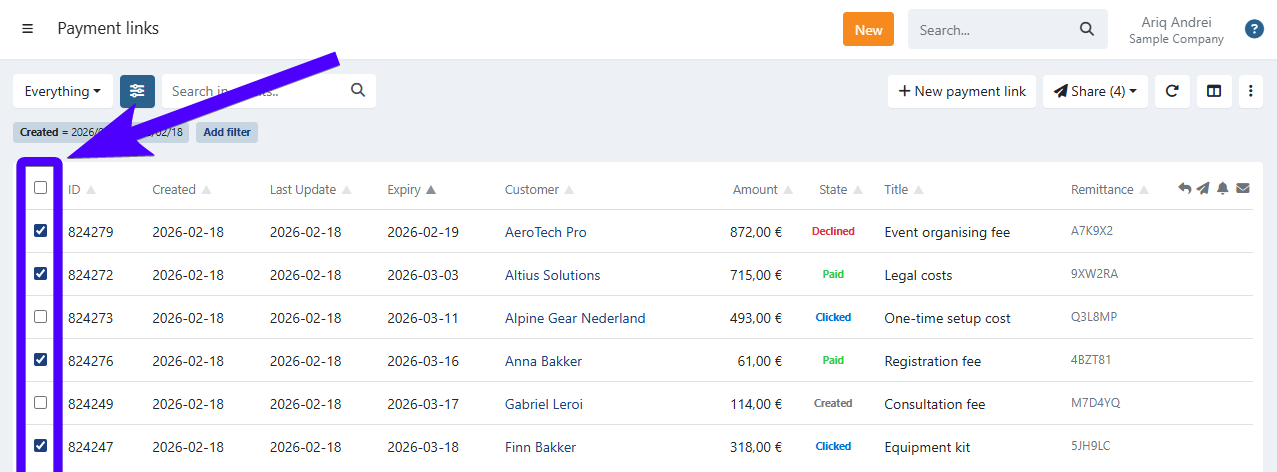Viewport: 1277px width, 472px height.
Task: Click the bell icon column header
Action: pyautogui.click(x=1222, y=188)
